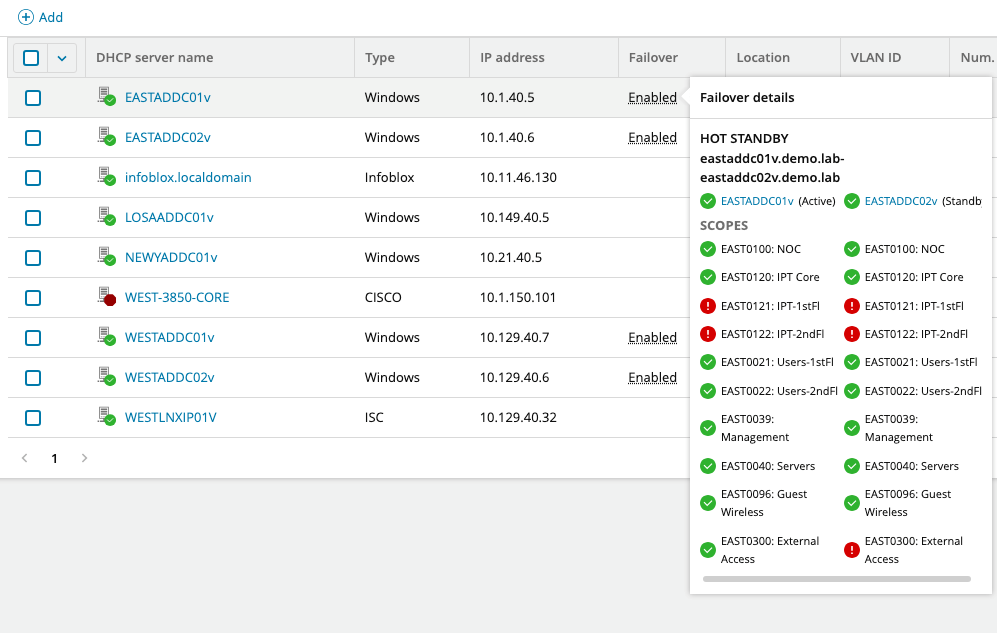Click the red-status icon for WEST-3850-CORE
997x633 pixels.
pos(106,297)
